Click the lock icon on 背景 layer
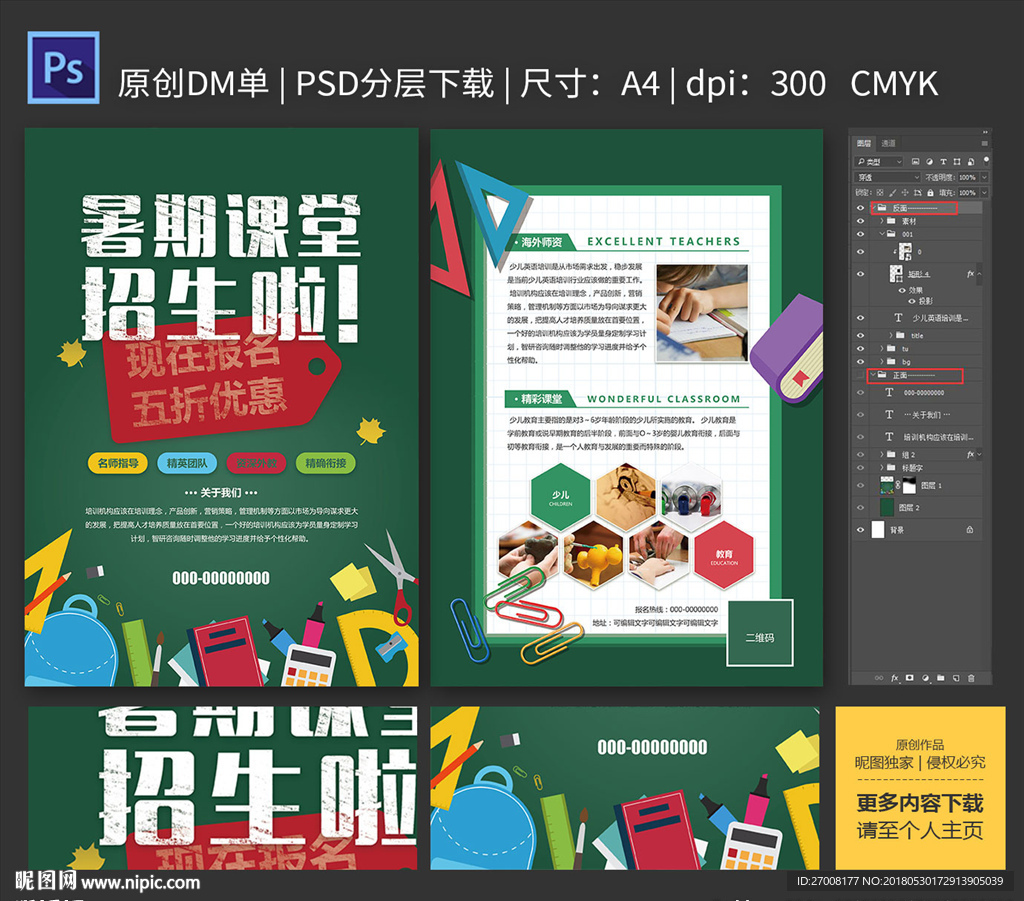This screenshot has width=1024, height=901. coord(970,530)
